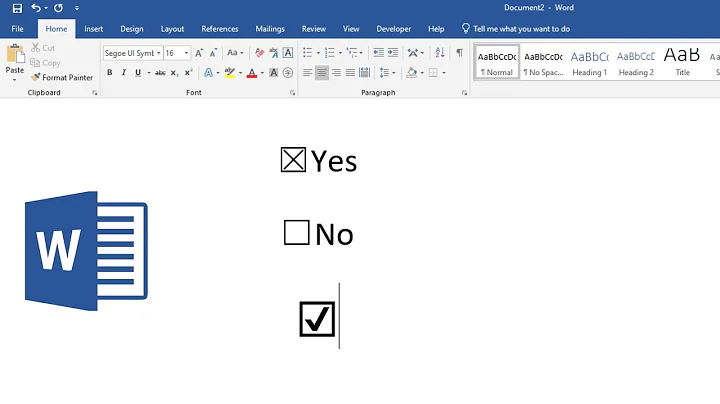The height and width of the screenshot is (404, 720).
Task: Click the Shading paint bucket icon
Action: pos(411,73)
